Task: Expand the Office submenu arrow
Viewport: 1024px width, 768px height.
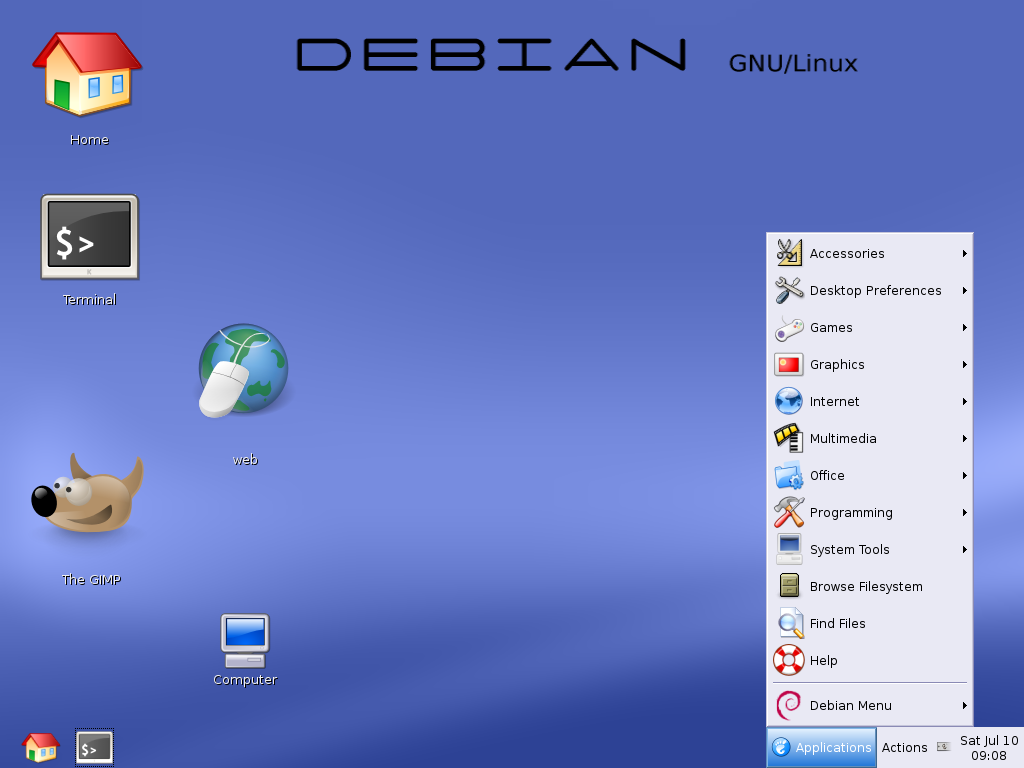Action: [x=964, y=475]
